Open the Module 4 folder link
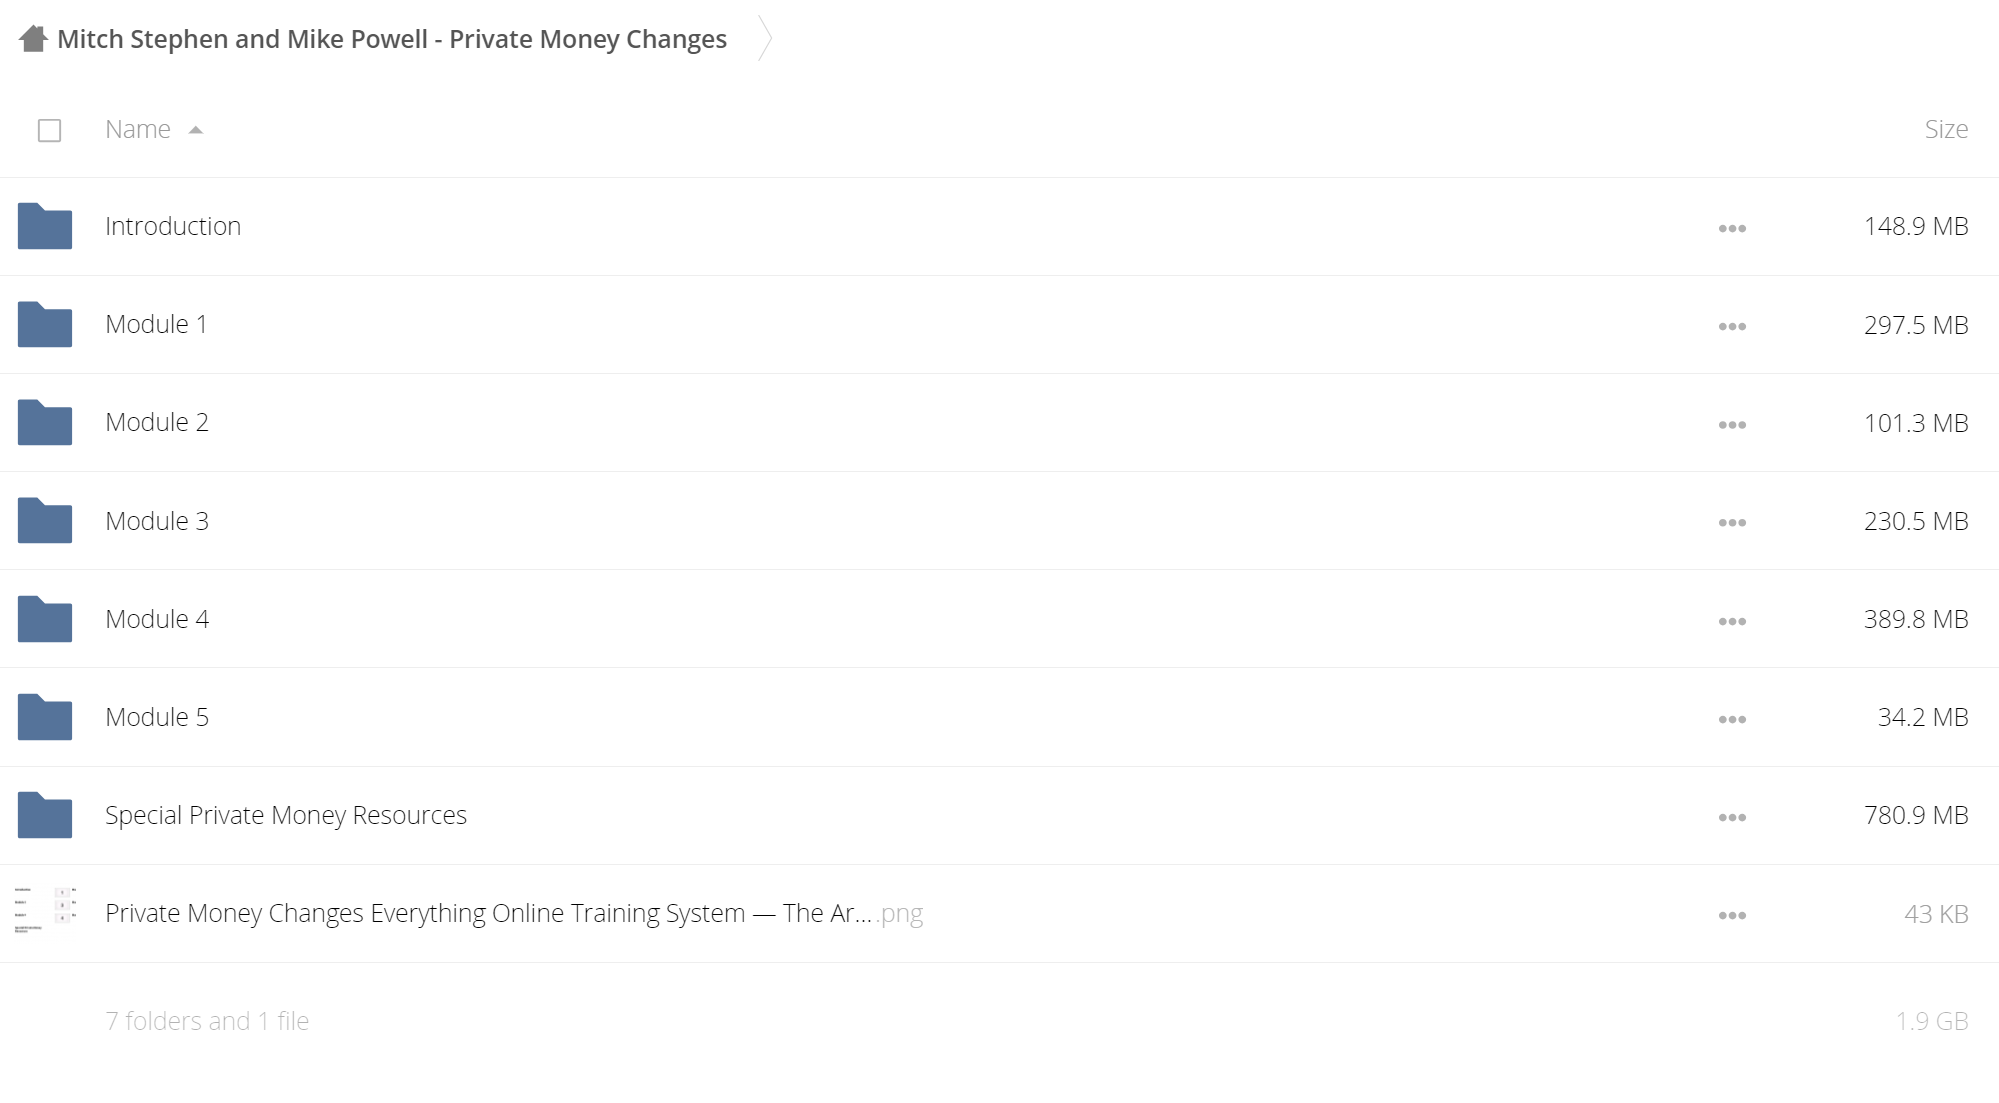Viewport: 1999px width, 1103px height. [x=157, y=619]
